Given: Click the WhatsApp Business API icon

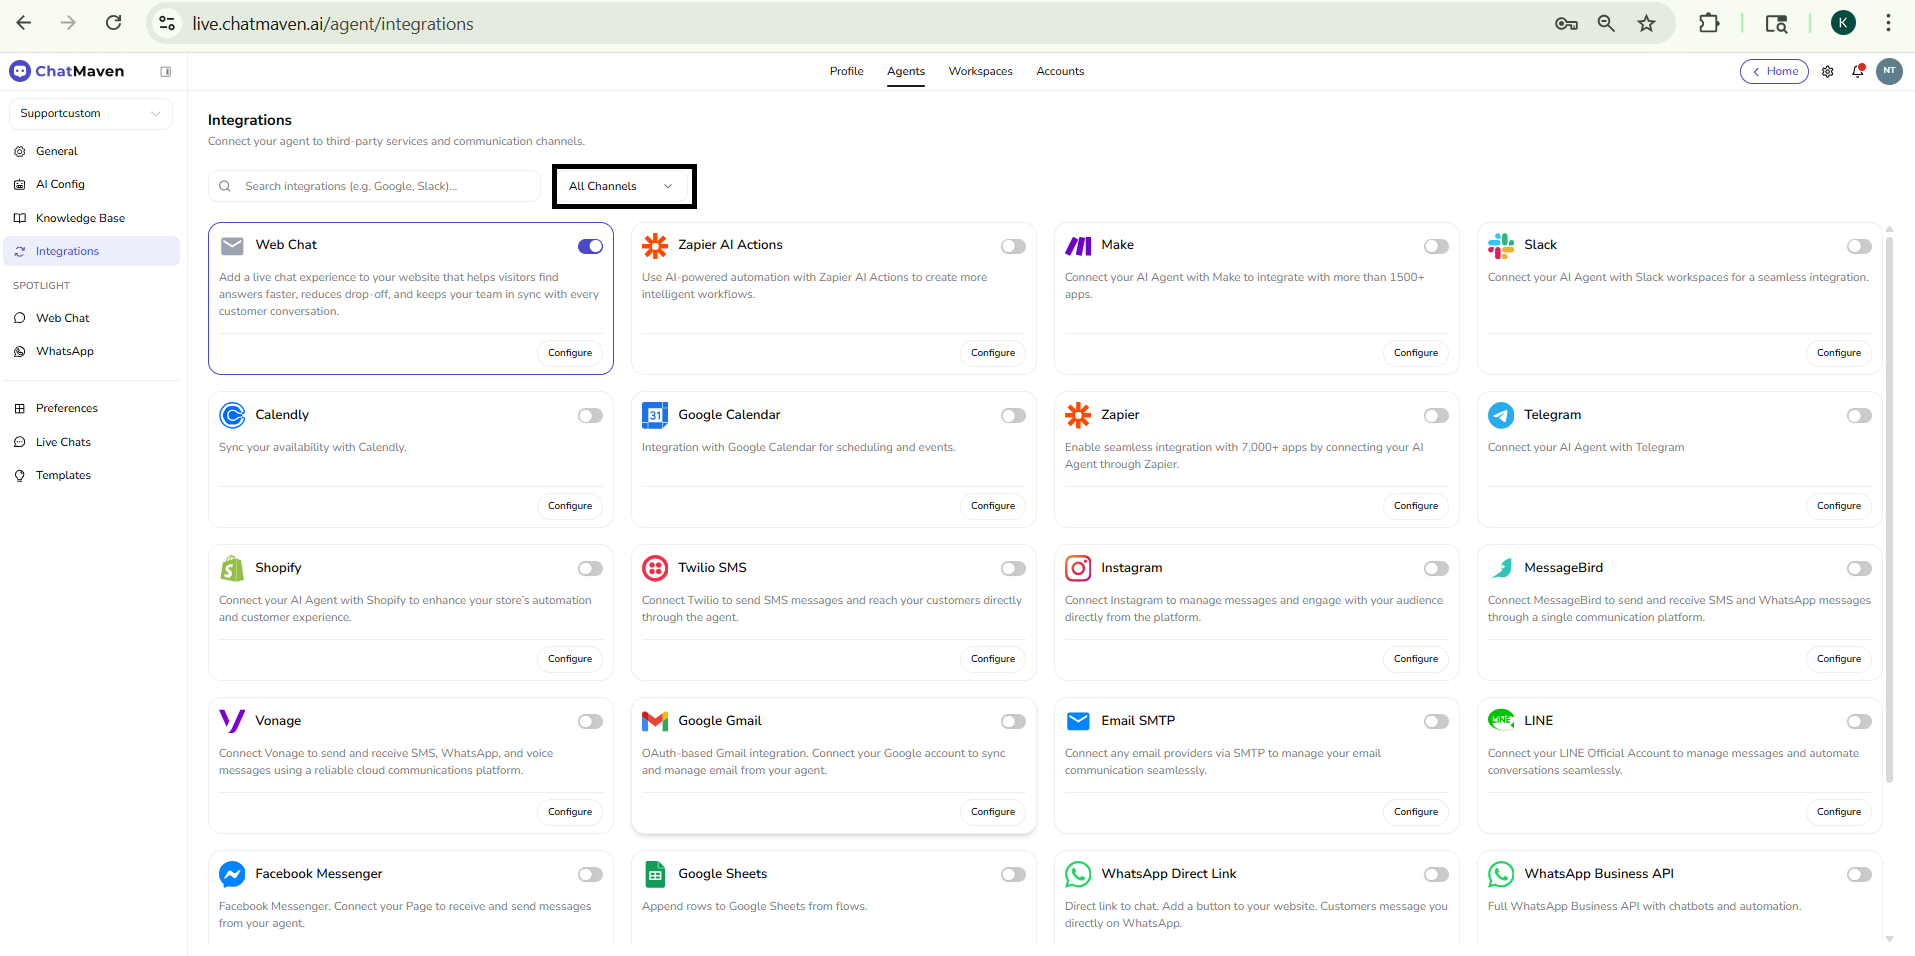Looking at the screenshot, I should pos(1501,874).
